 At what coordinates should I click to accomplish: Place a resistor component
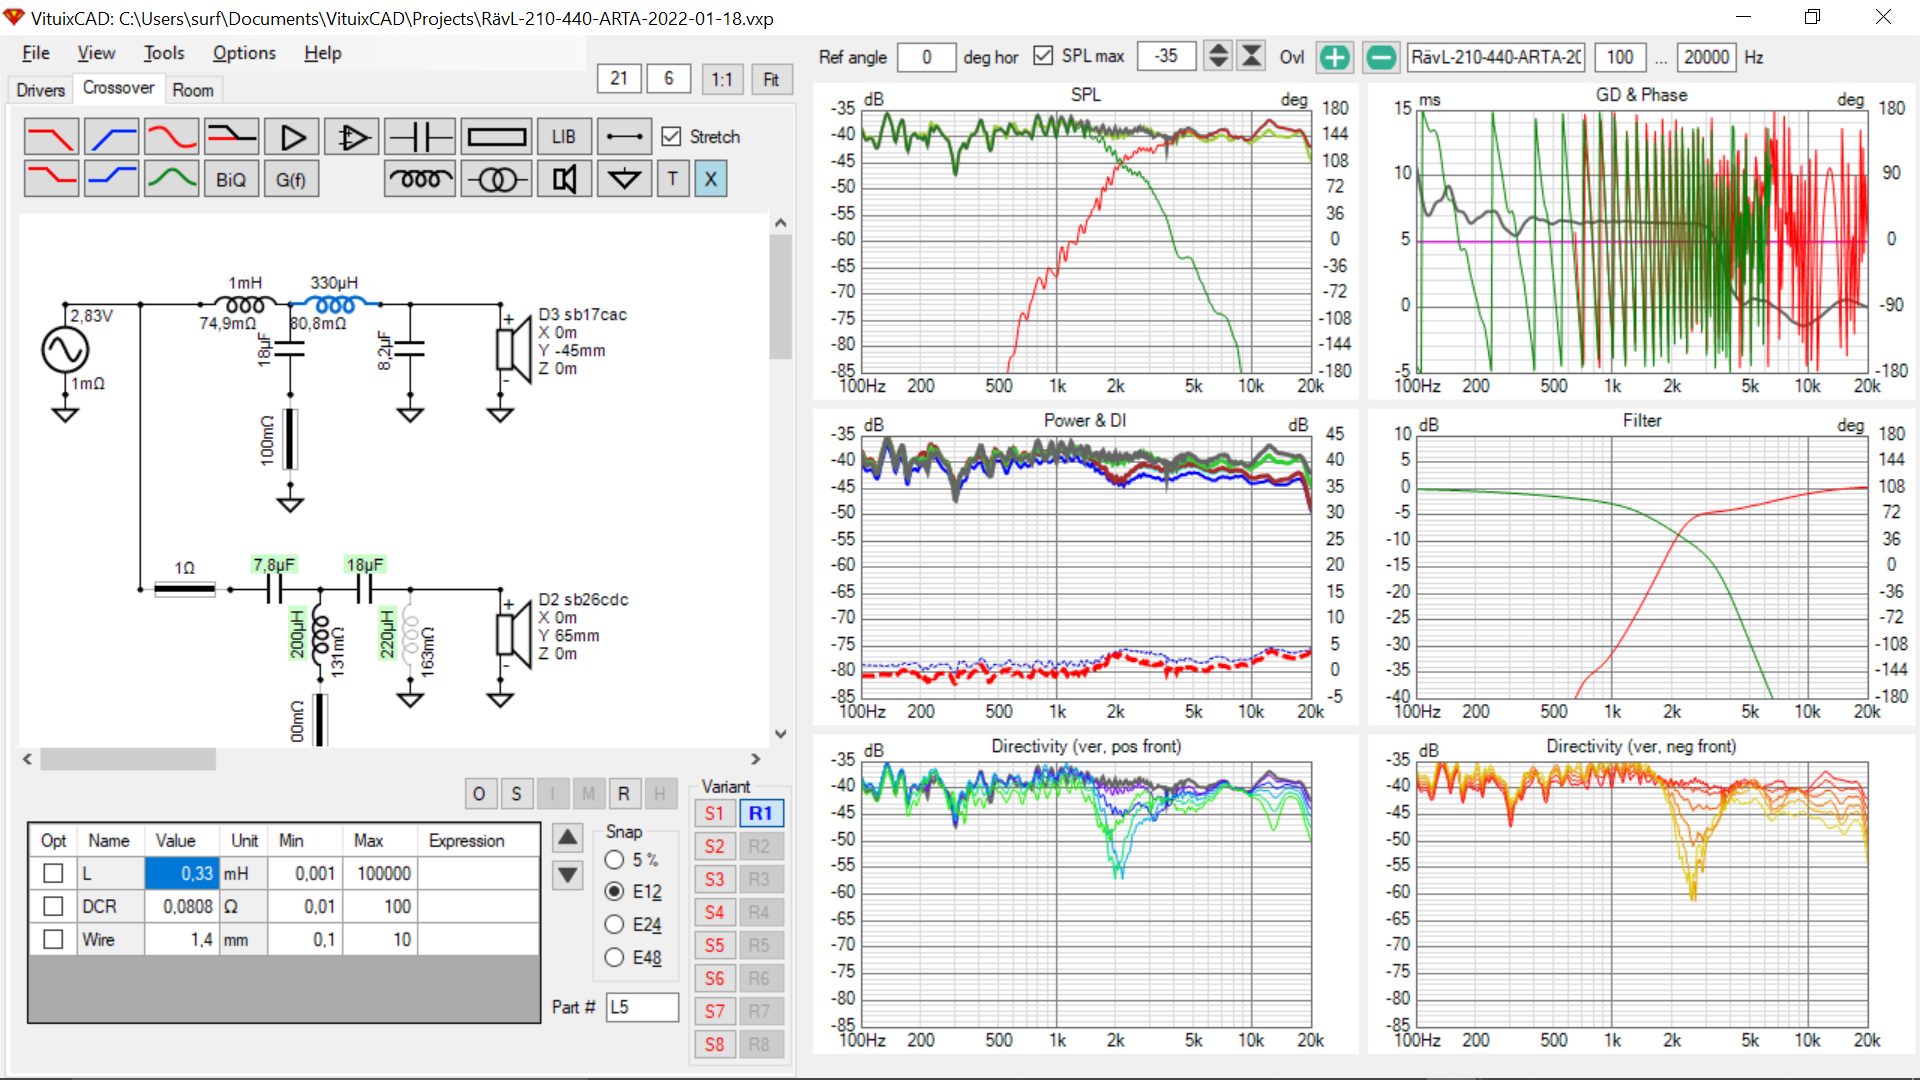tap(496, 137)
